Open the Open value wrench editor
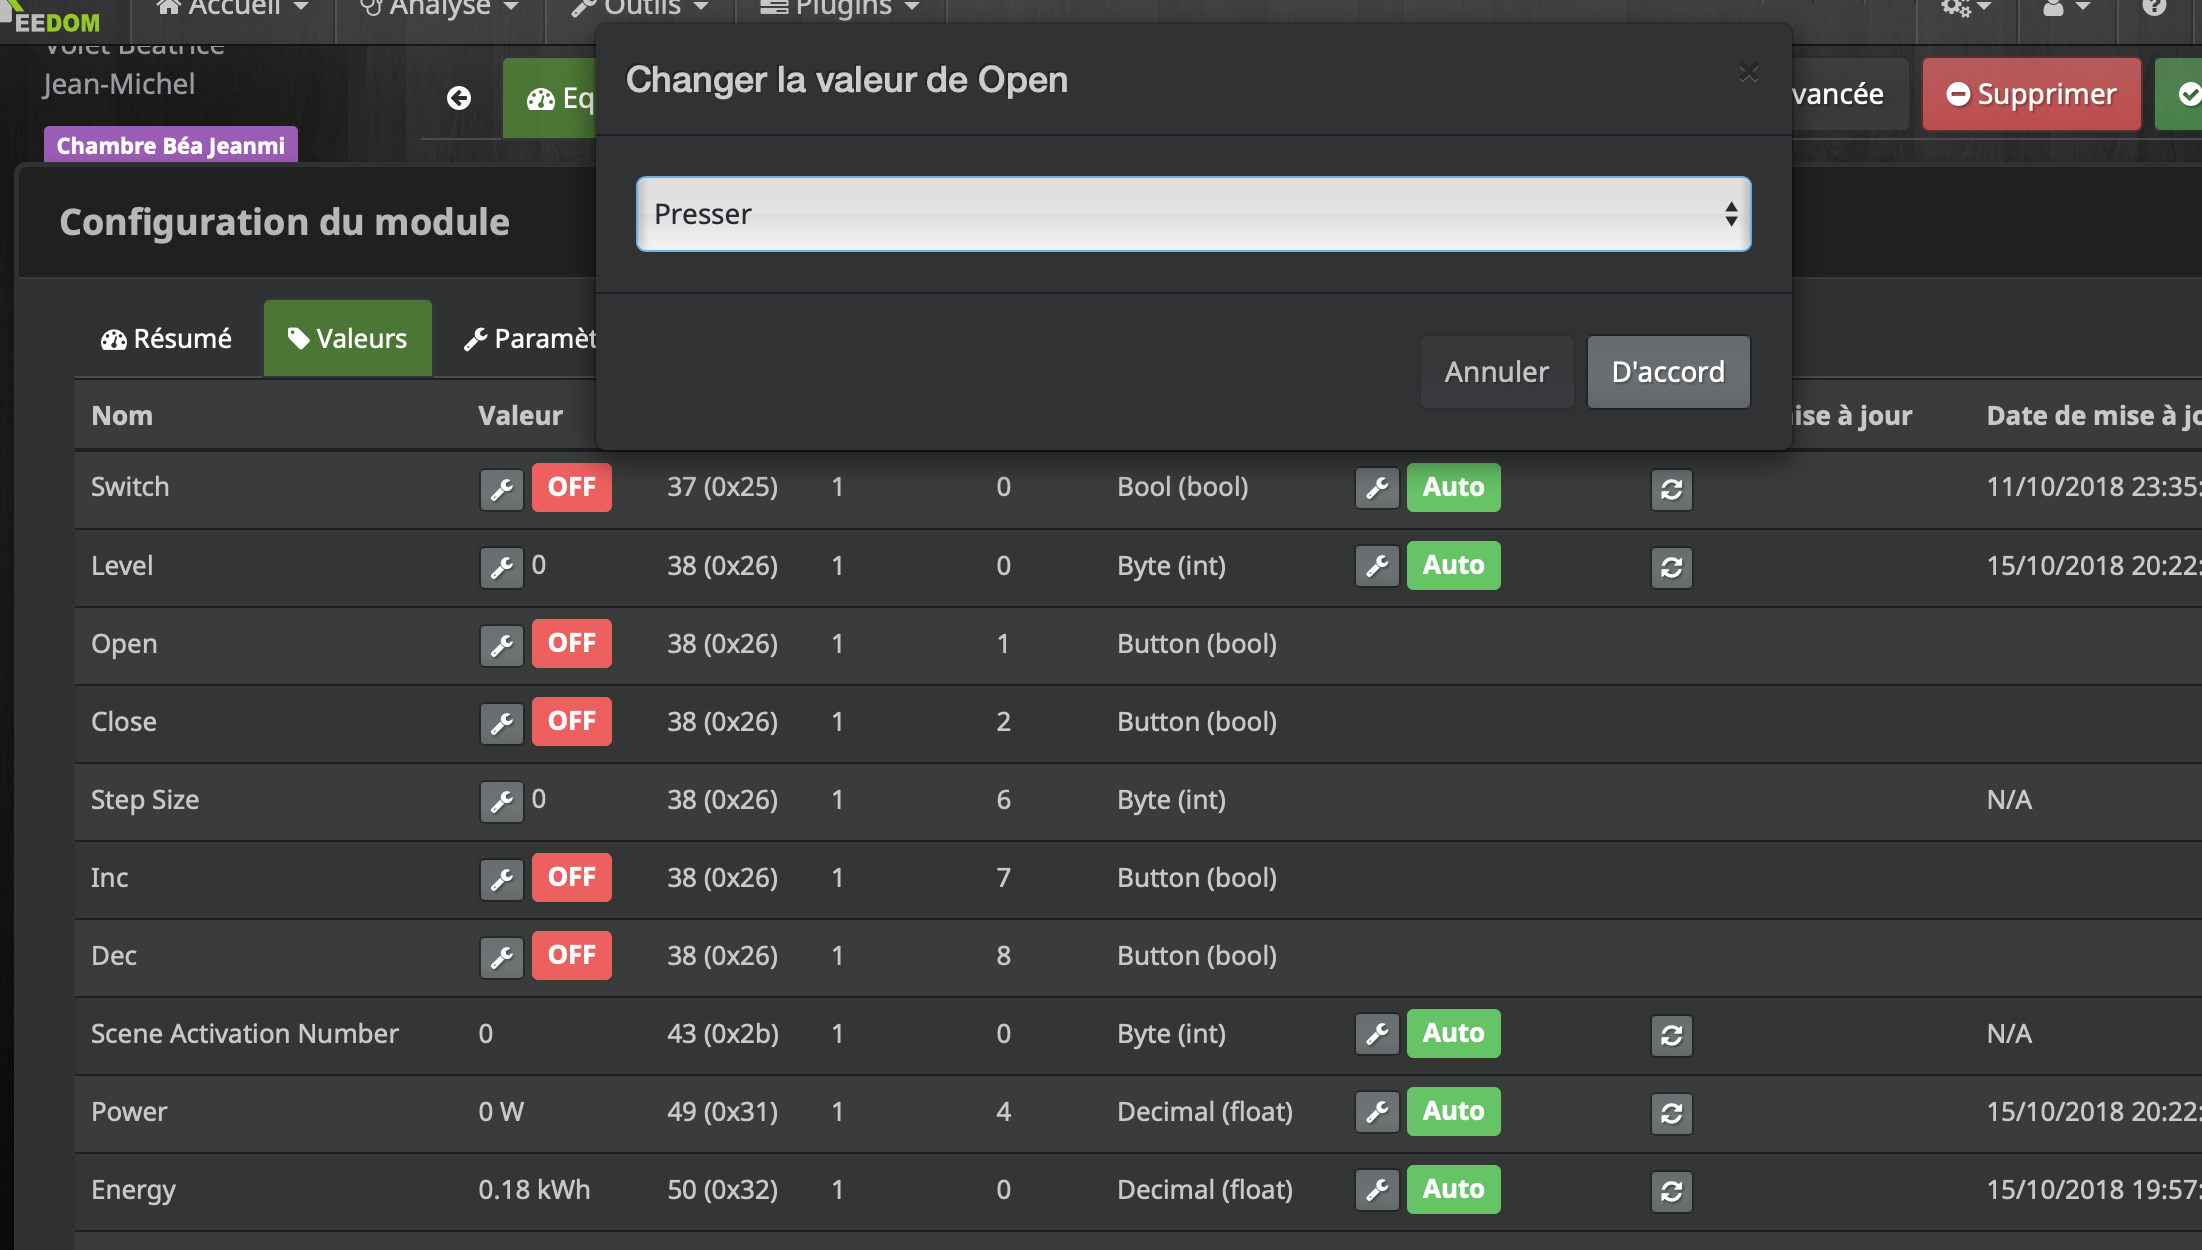Screen dimensions: 2202x1250 tap(502, 645)
